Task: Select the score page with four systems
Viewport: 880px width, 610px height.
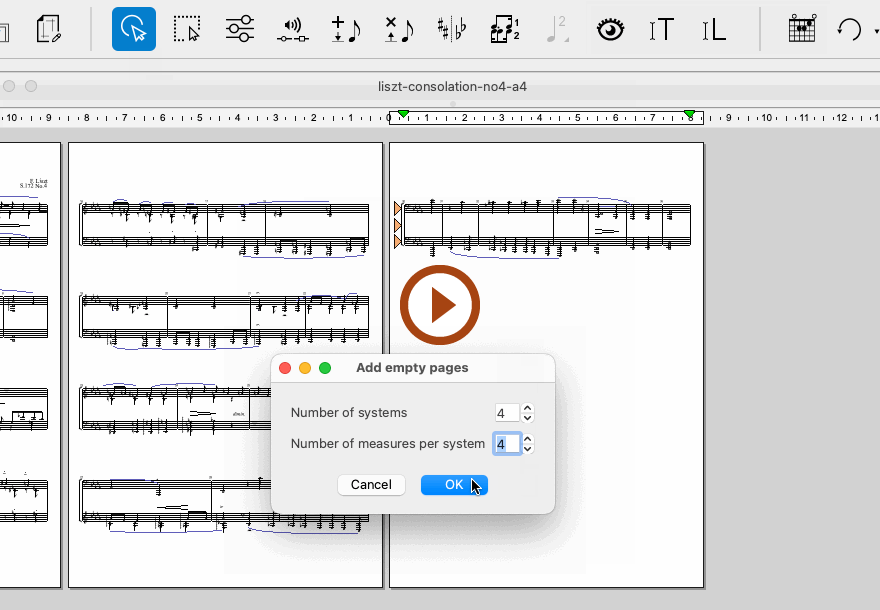Action: tap(226, 365)
